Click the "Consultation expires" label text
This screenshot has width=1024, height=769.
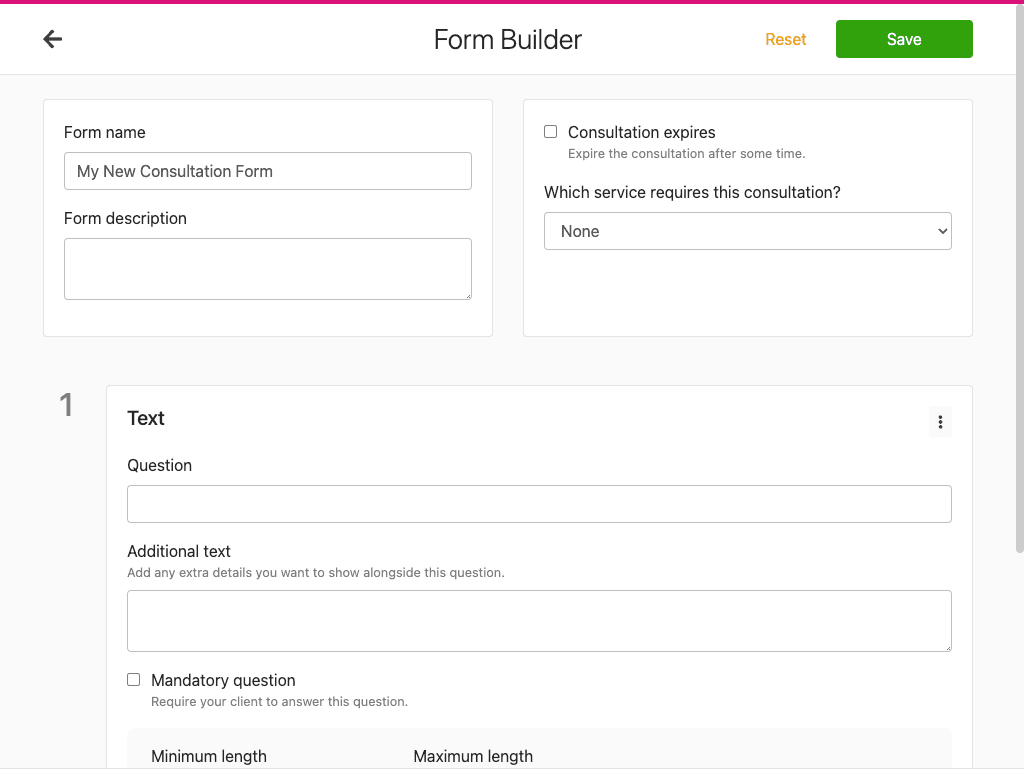pos(642,132)
